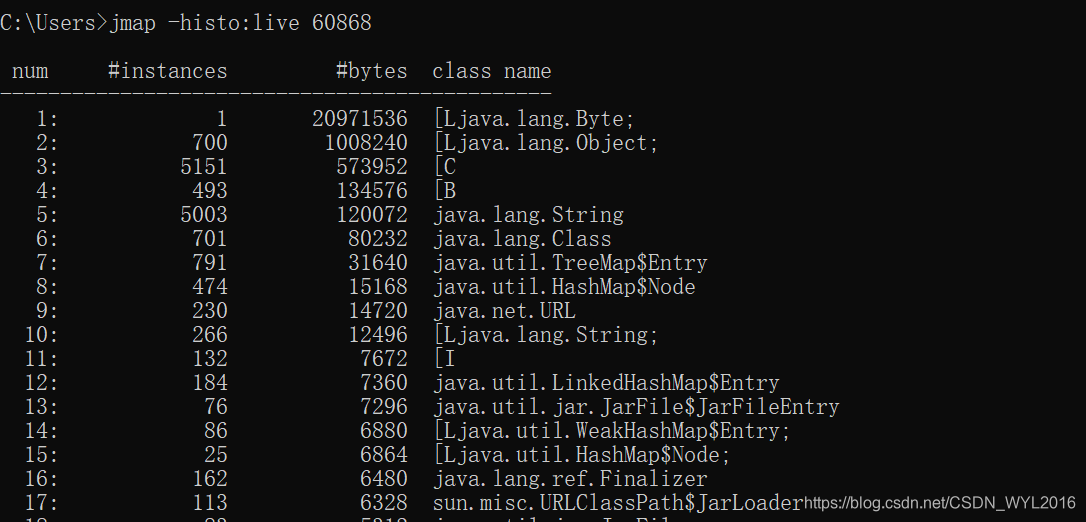Click row number '10:'
This screenshot has height=522, width=1086.
pyautogui.click(x=42, y=335)
